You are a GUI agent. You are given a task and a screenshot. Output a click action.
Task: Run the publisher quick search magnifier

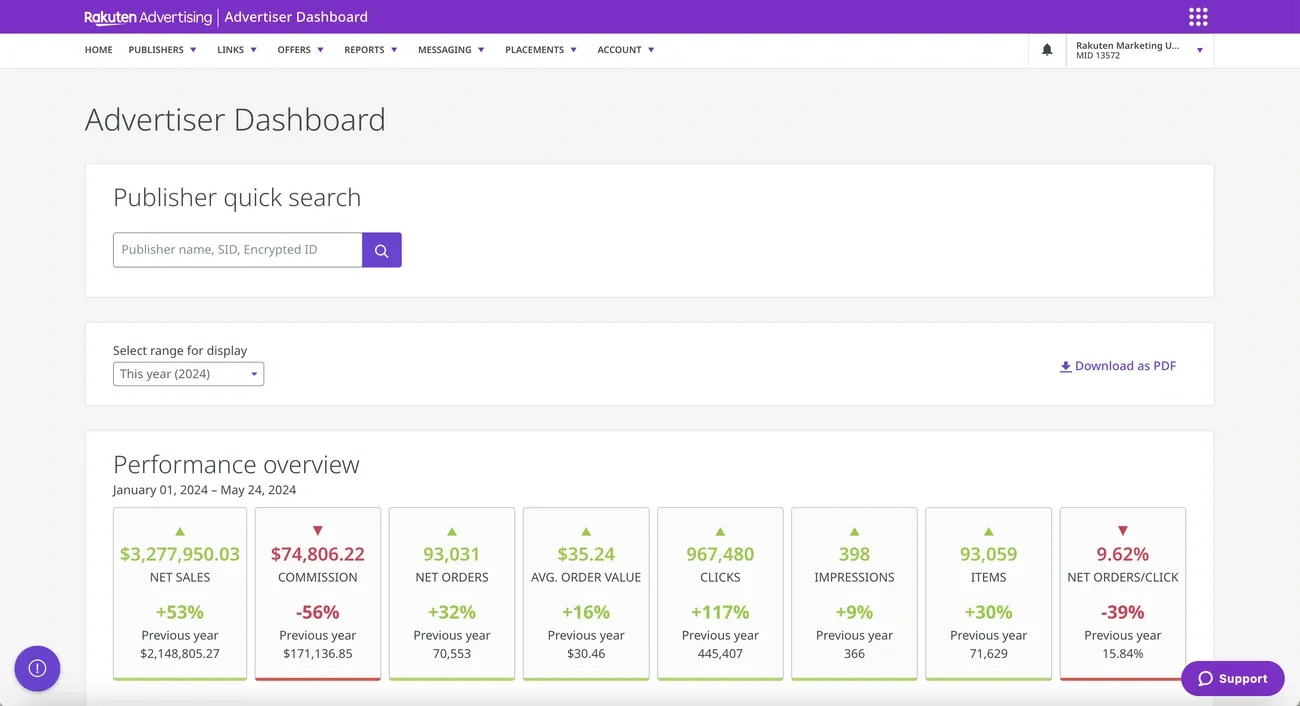click(x=381, y=249)
